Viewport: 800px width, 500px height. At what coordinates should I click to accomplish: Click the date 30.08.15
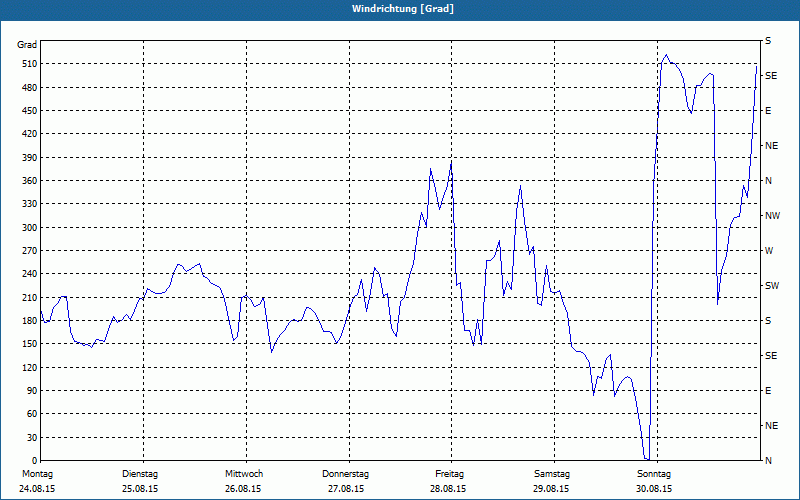654,489
